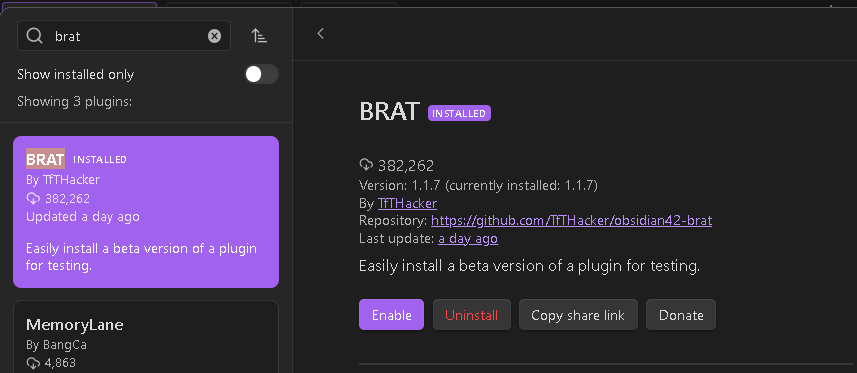857x373 pixels.
Task: Click 'Updated a day ago' in BRAT card
Action: [83, 217]
